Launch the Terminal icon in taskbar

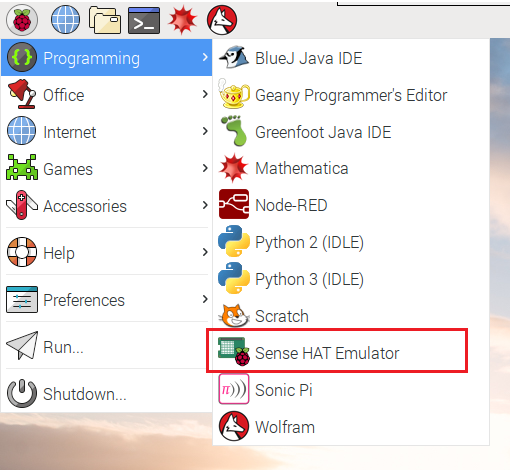pos(144,20)
